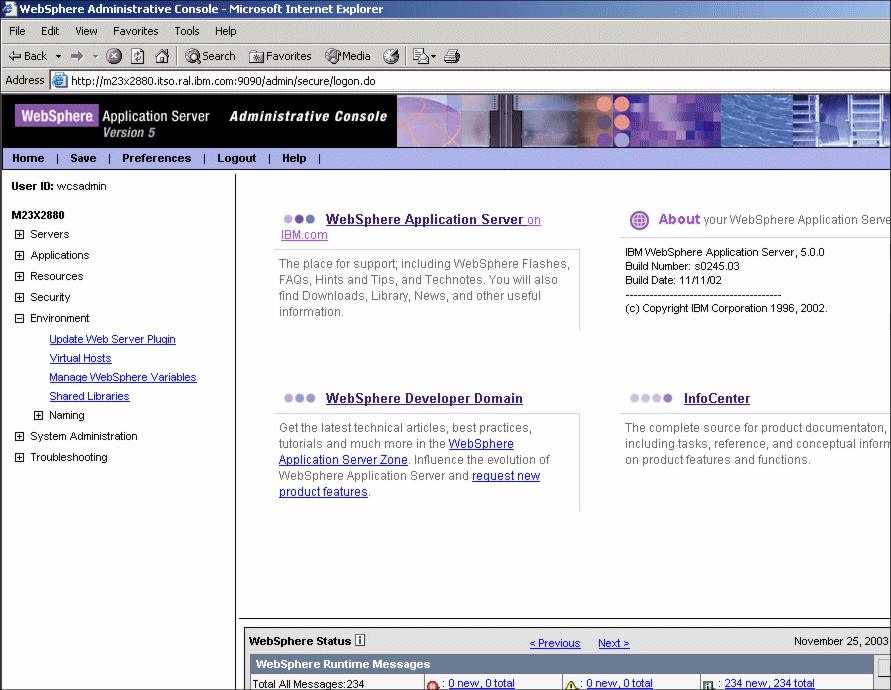
Task: Open the Back button history dropdown arrow
Action: (x=58, y=56)
